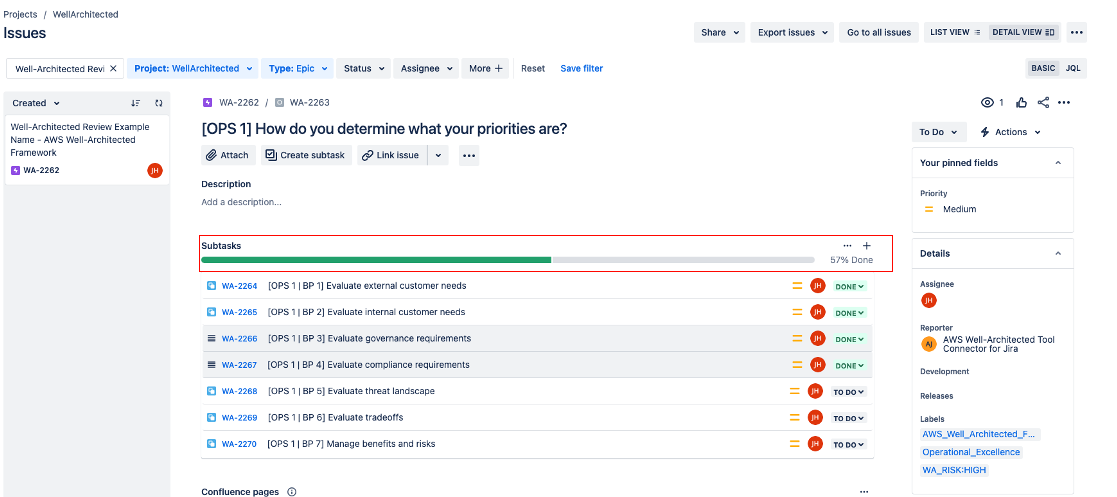This screenshot has height=497, width=1117.
Task: Add a subtask with the plus icon
Action: click(866, 245)
